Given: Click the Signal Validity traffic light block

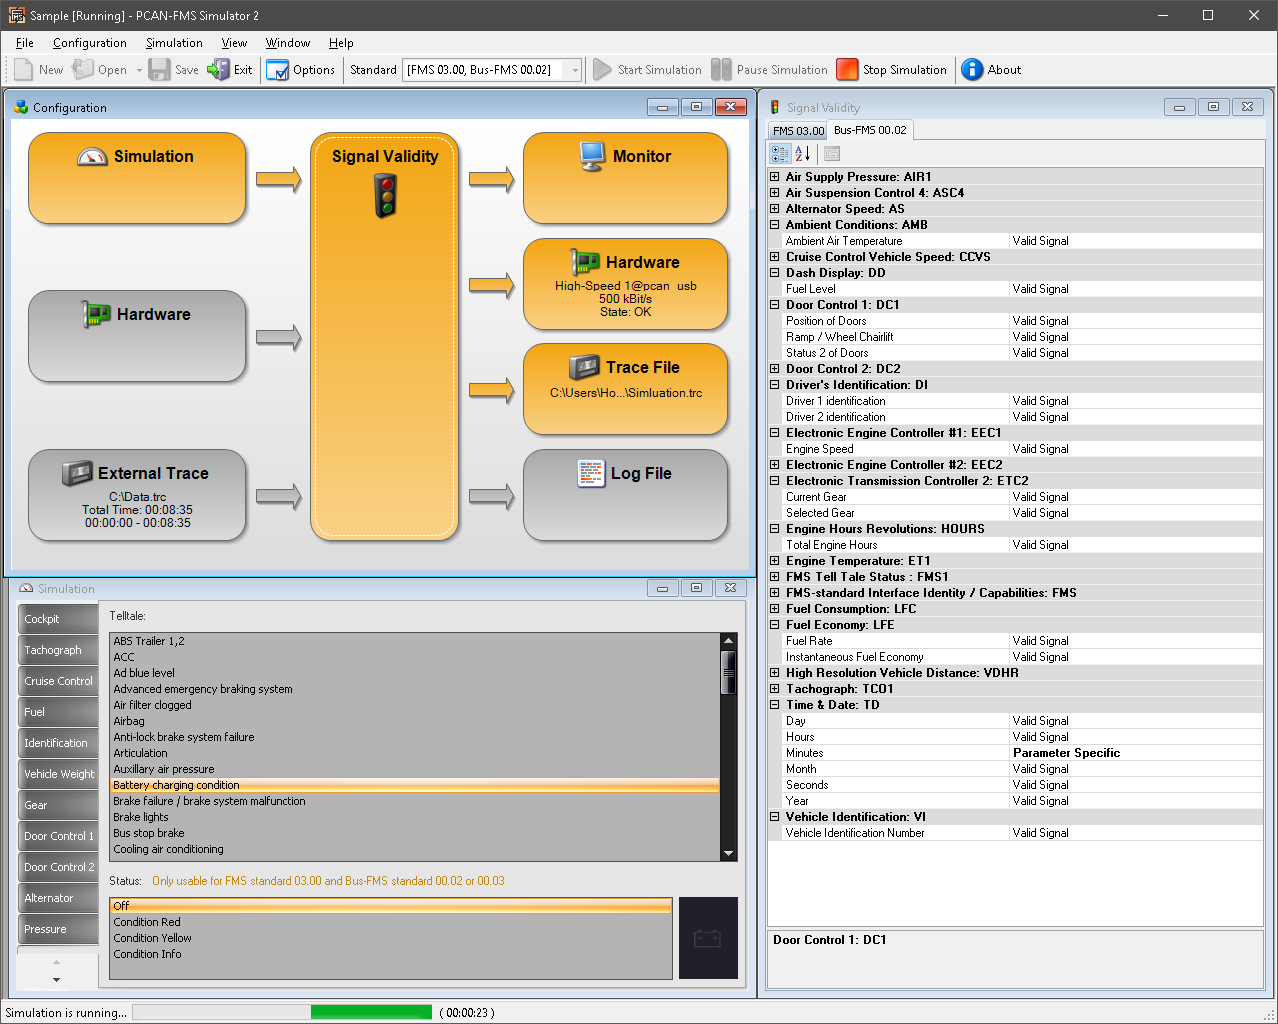Looking at the screenshot, I should click(x=385, y=337).
